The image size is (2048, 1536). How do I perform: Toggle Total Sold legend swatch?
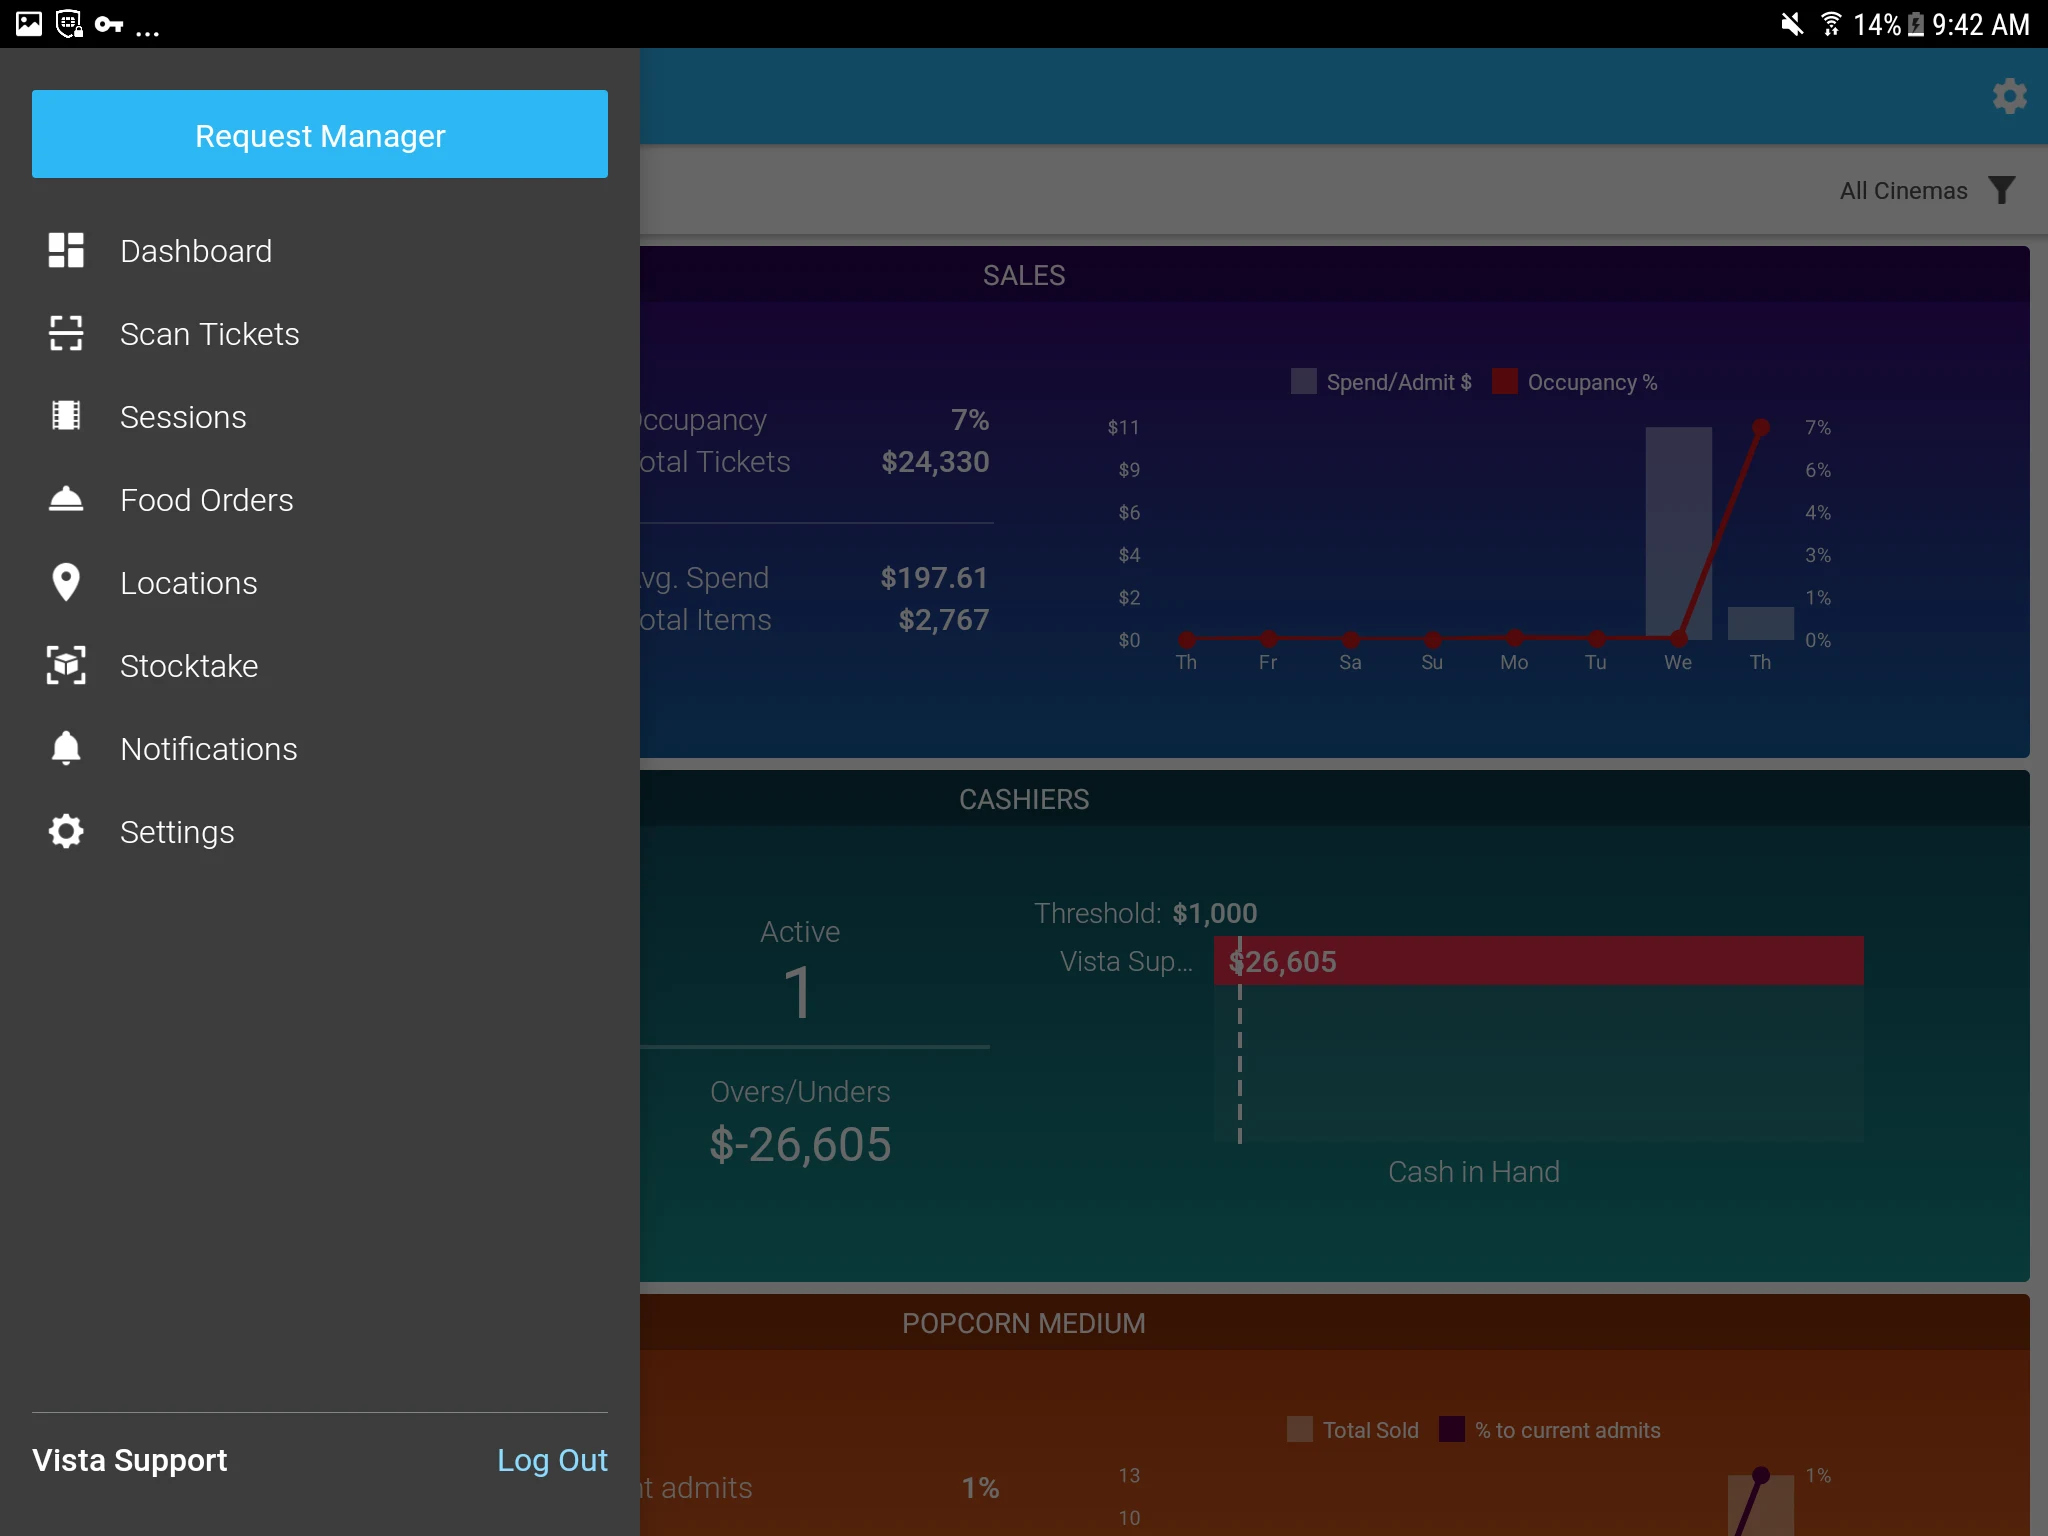tap(1299, 1429)
